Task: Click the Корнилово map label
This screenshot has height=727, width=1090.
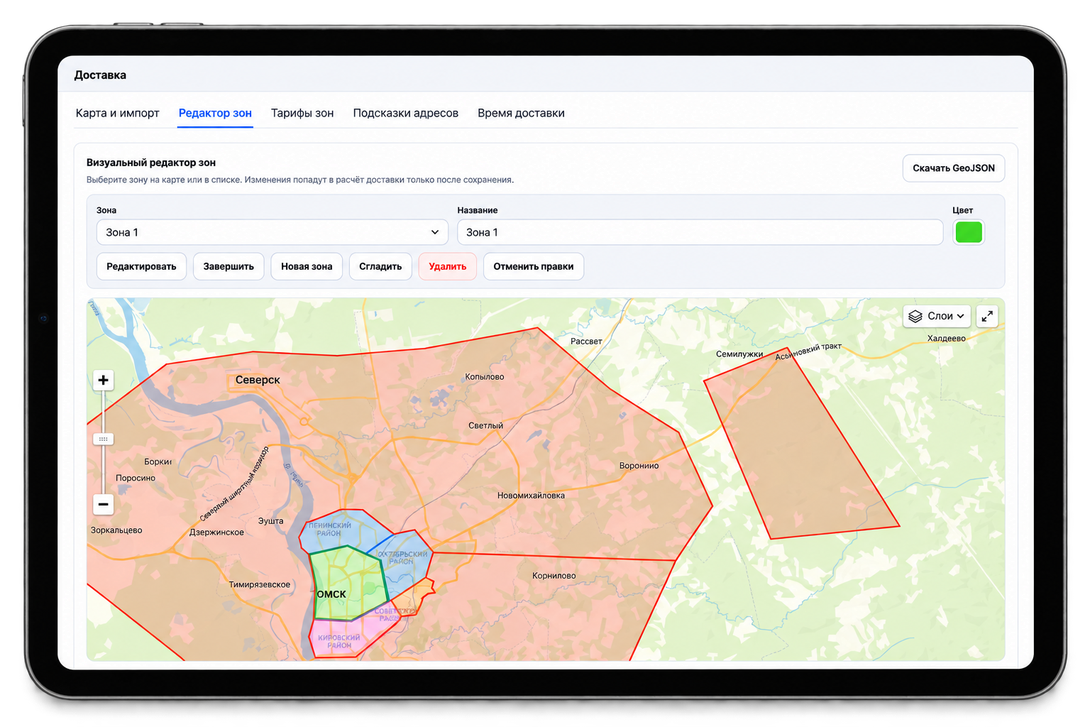Action: tap(553, 575)
